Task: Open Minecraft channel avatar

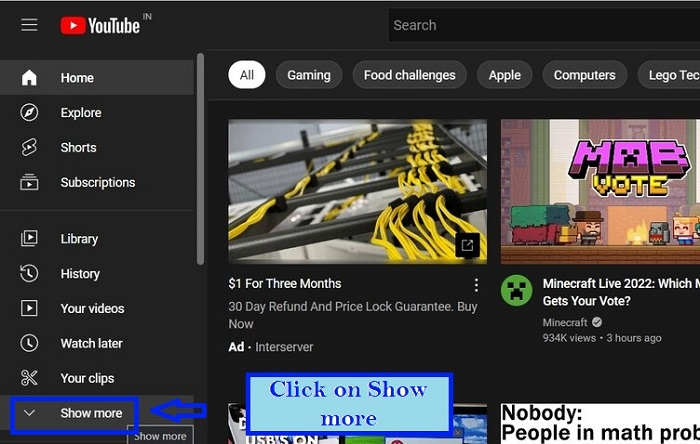Action: (516, 290)
